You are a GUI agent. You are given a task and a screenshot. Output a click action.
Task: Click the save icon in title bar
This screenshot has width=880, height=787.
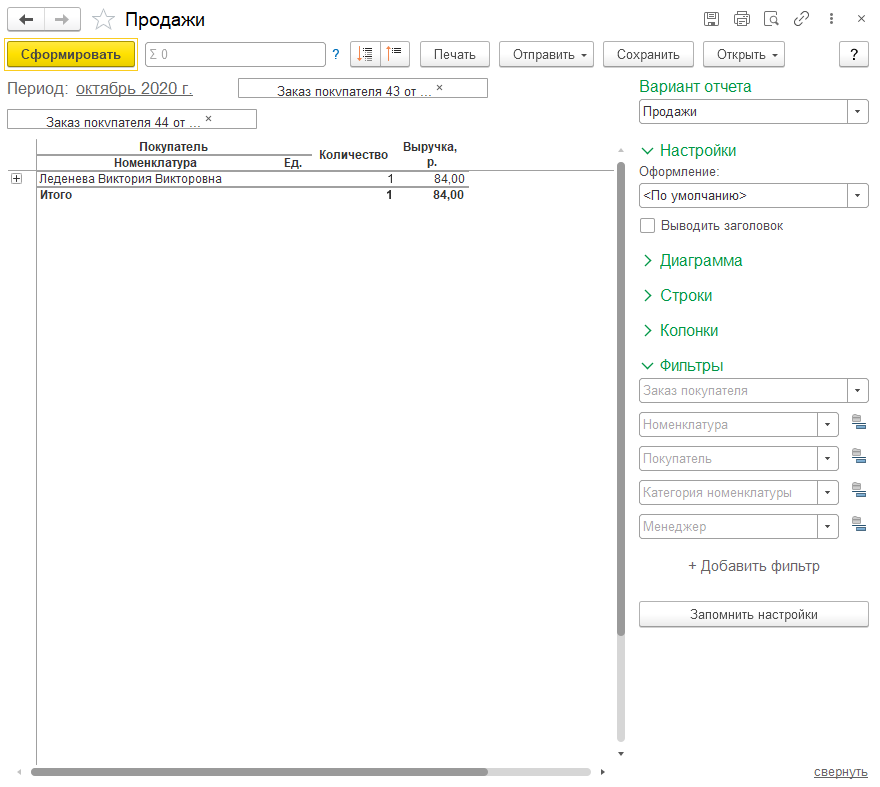(711, 19)
